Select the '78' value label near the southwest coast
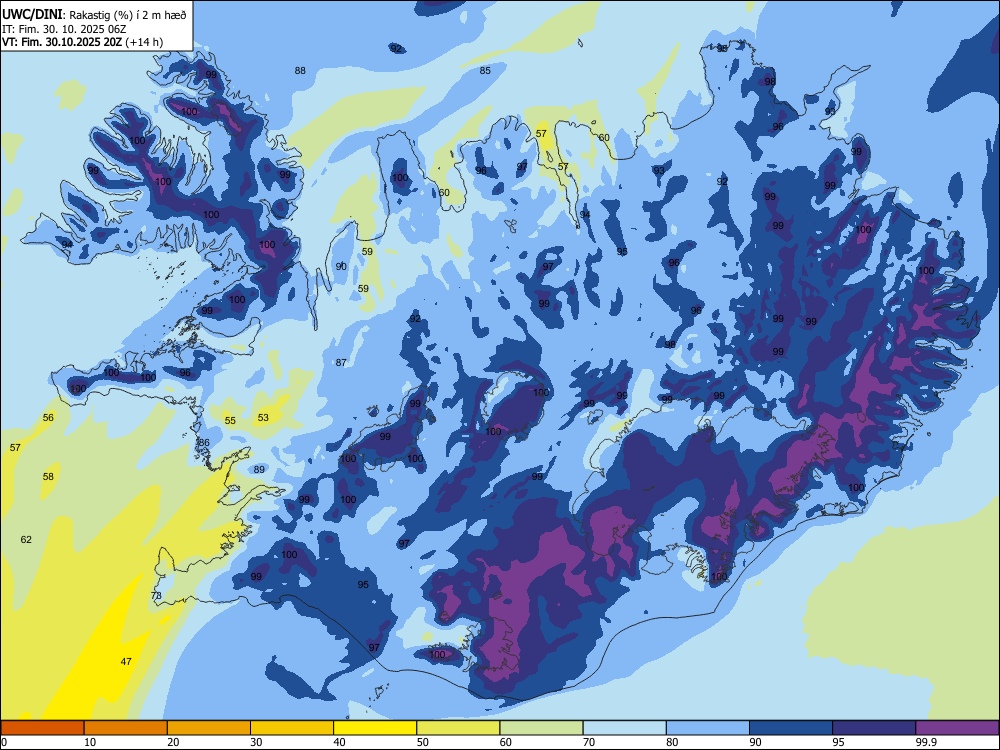The height and width of the screenshot is (750, 1000). [x=156, y=596]
